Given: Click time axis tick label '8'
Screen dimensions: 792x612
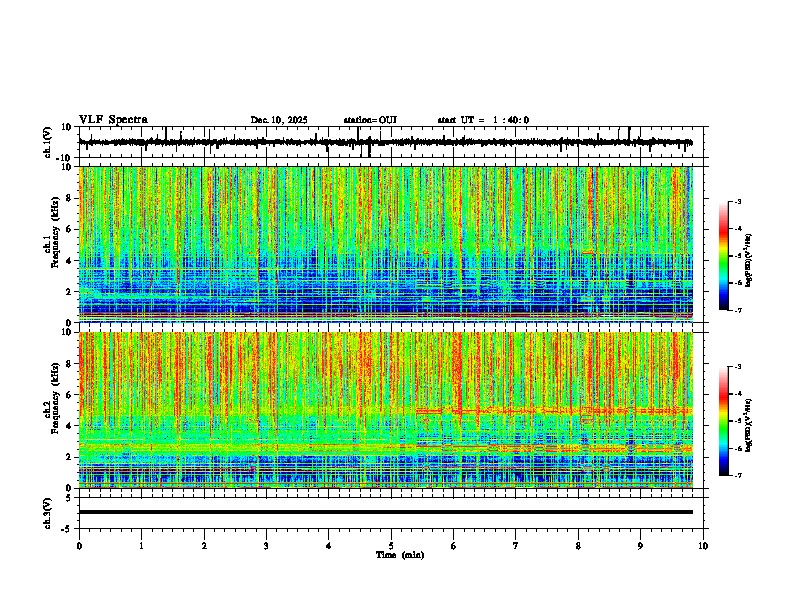Looking at the screenshot, I should [578, 546].
